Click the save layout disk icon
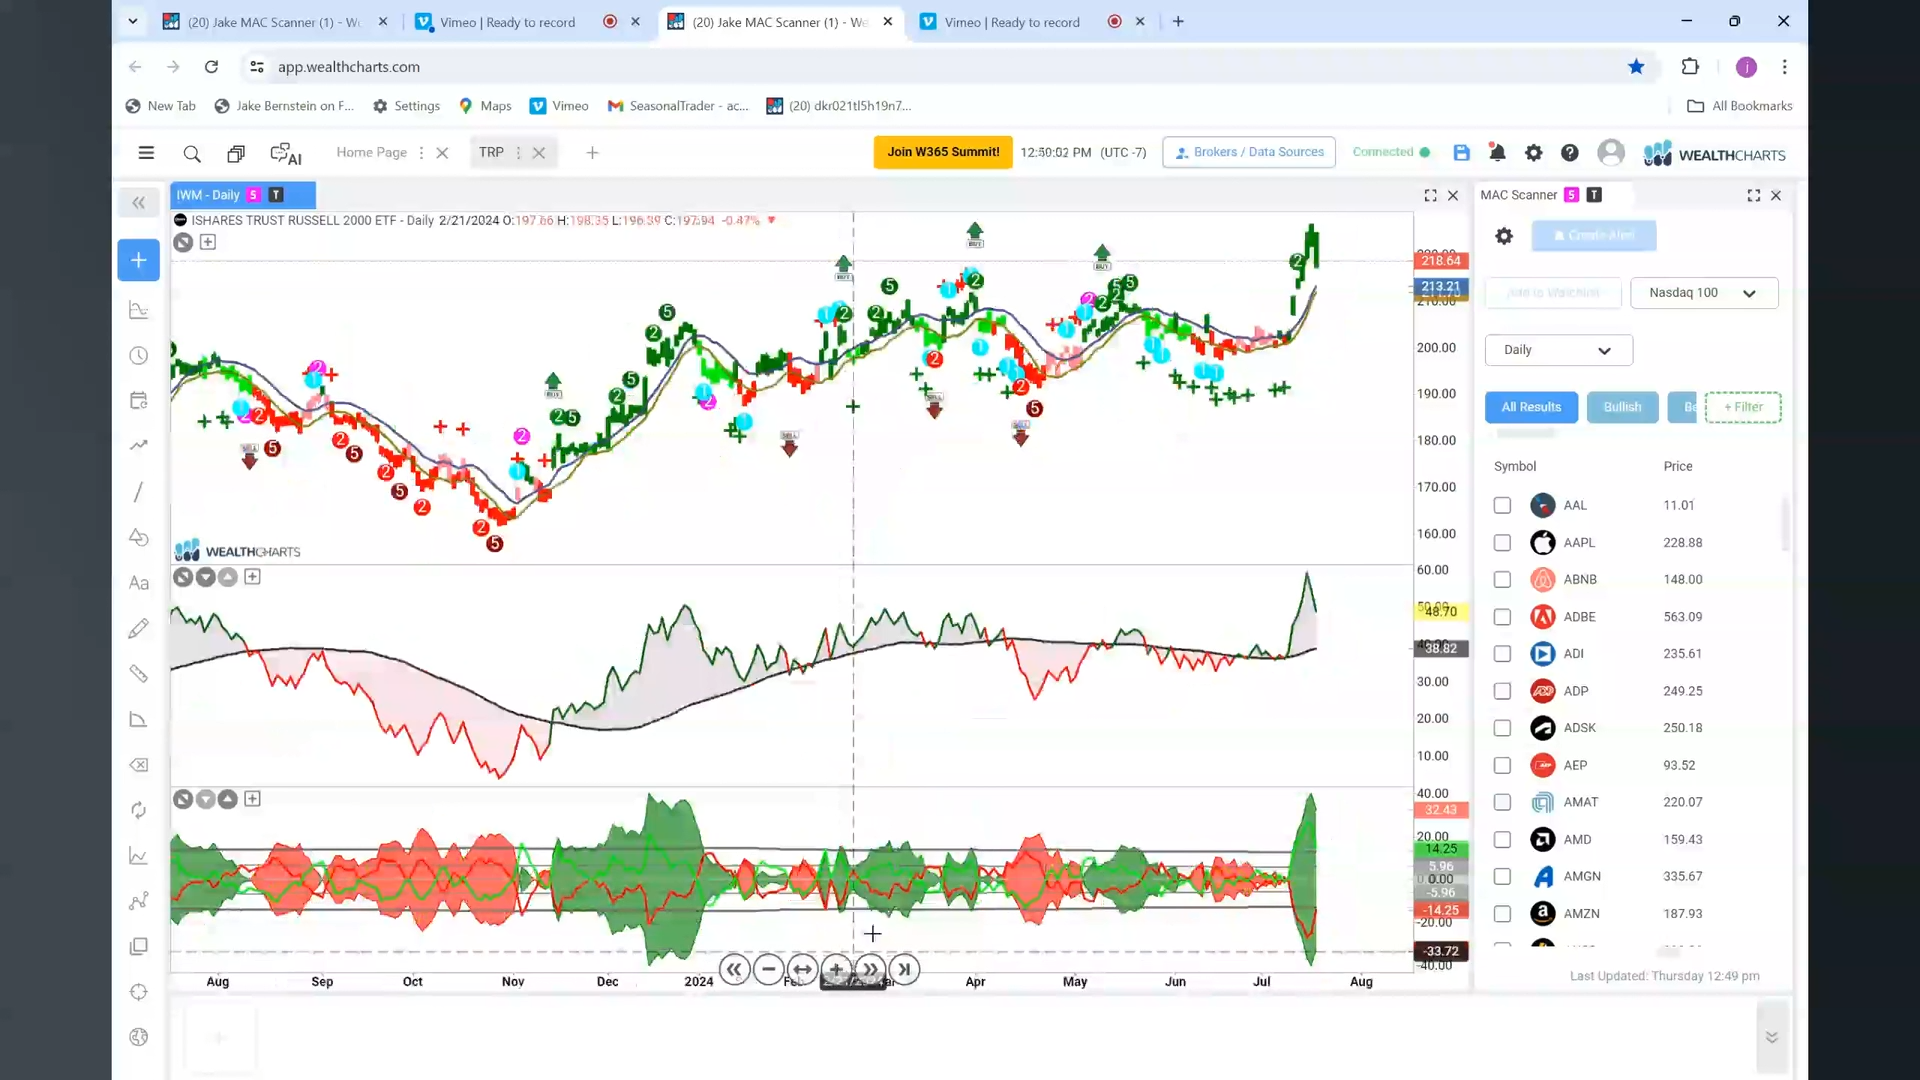This screenshot has width=1920, height=1080. click(x=1461, y=153)
